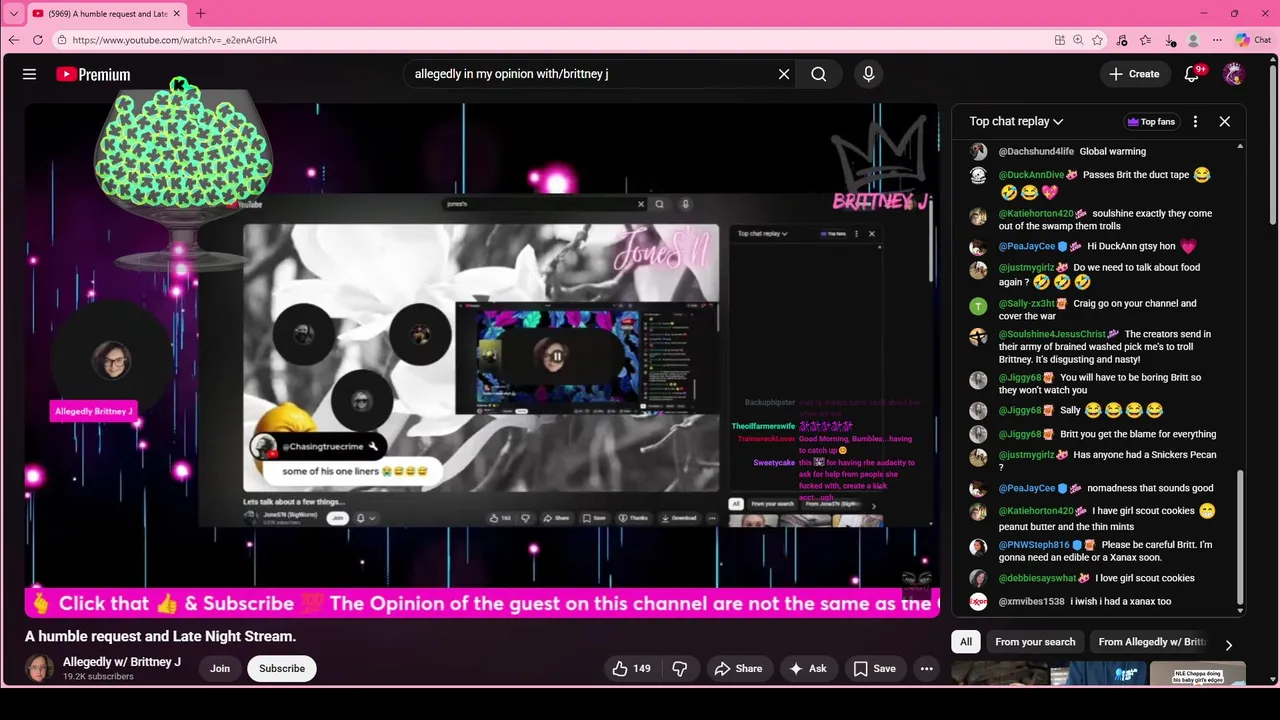This screenshot has height=720, width=1280.
Task: Open the Ask button below video
Action: pyautogui.click(x=808, y=669)
